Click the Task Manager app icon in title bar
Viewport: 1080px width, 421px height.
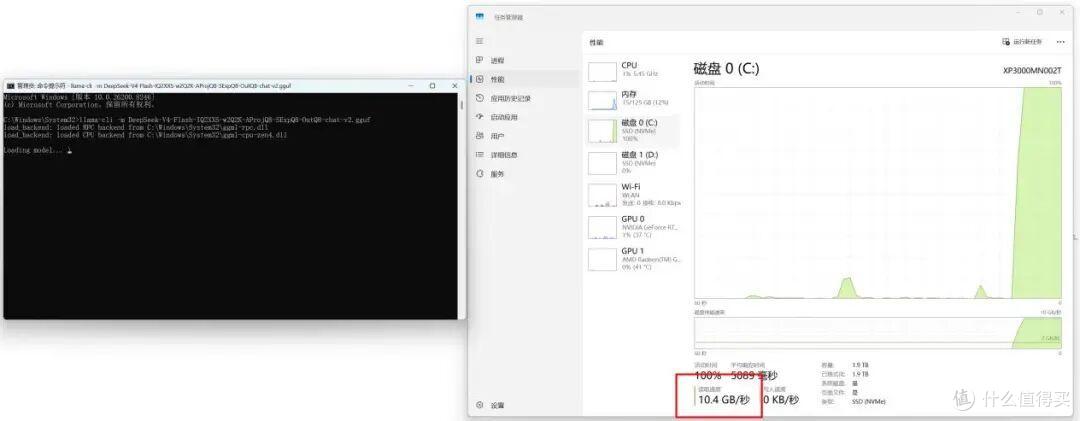(x=479, y=17)
